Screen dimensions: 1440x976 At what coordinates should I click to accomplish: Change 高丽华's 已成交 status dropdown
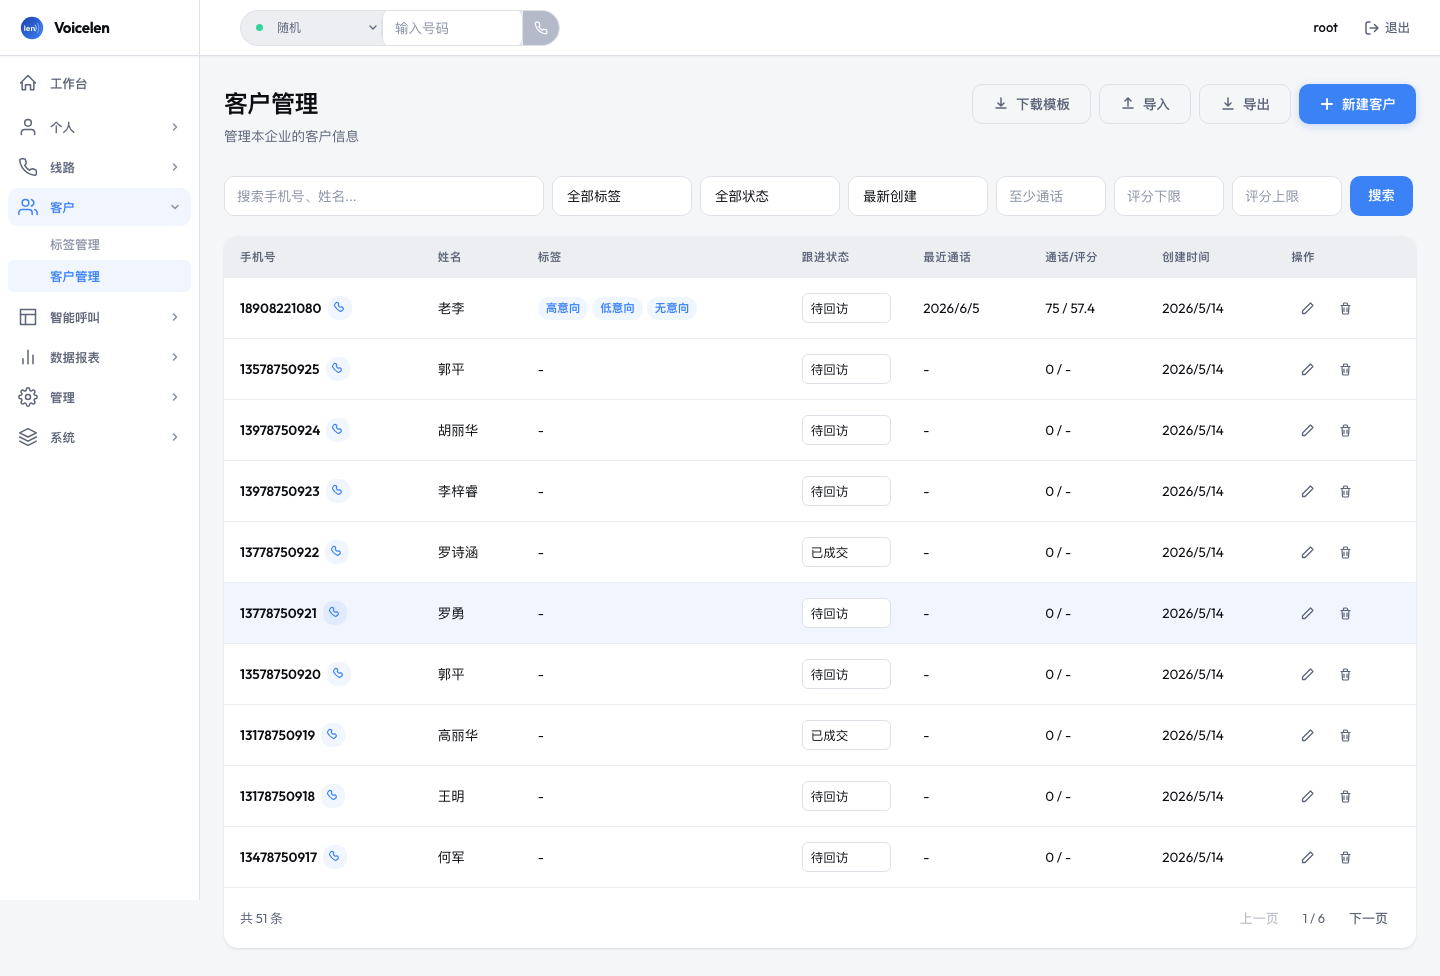[x=846, y=735]
